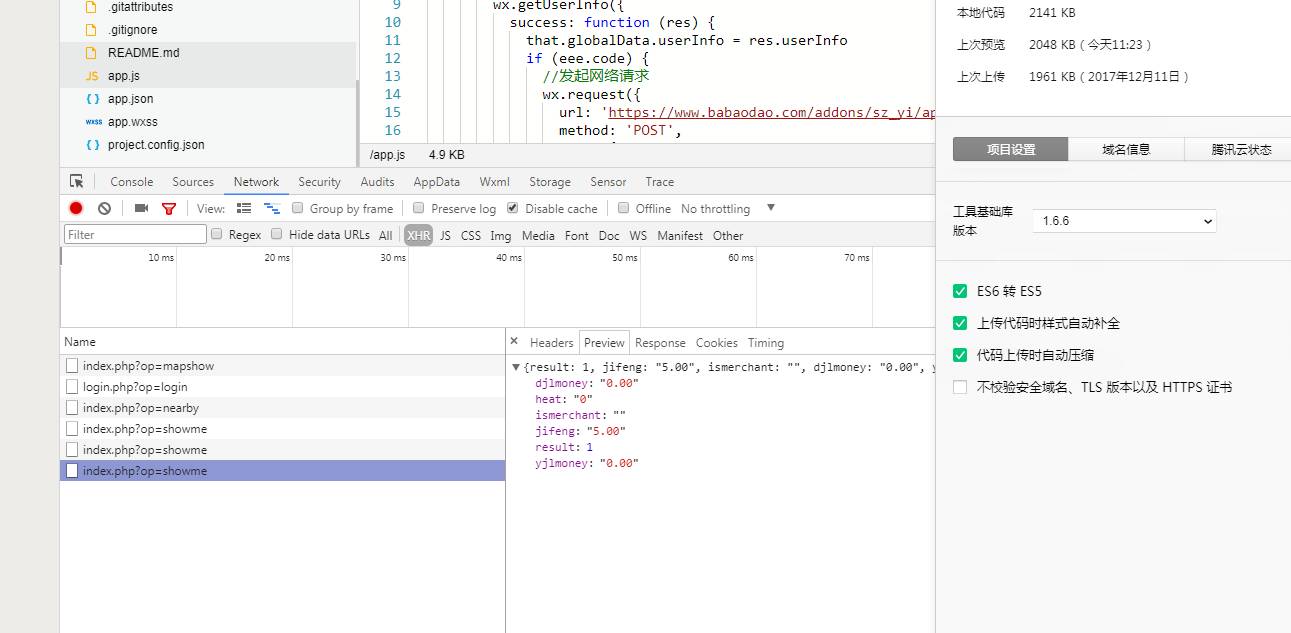
Task: Toggle capture screenshots camera icon
Action: (141, 209)
